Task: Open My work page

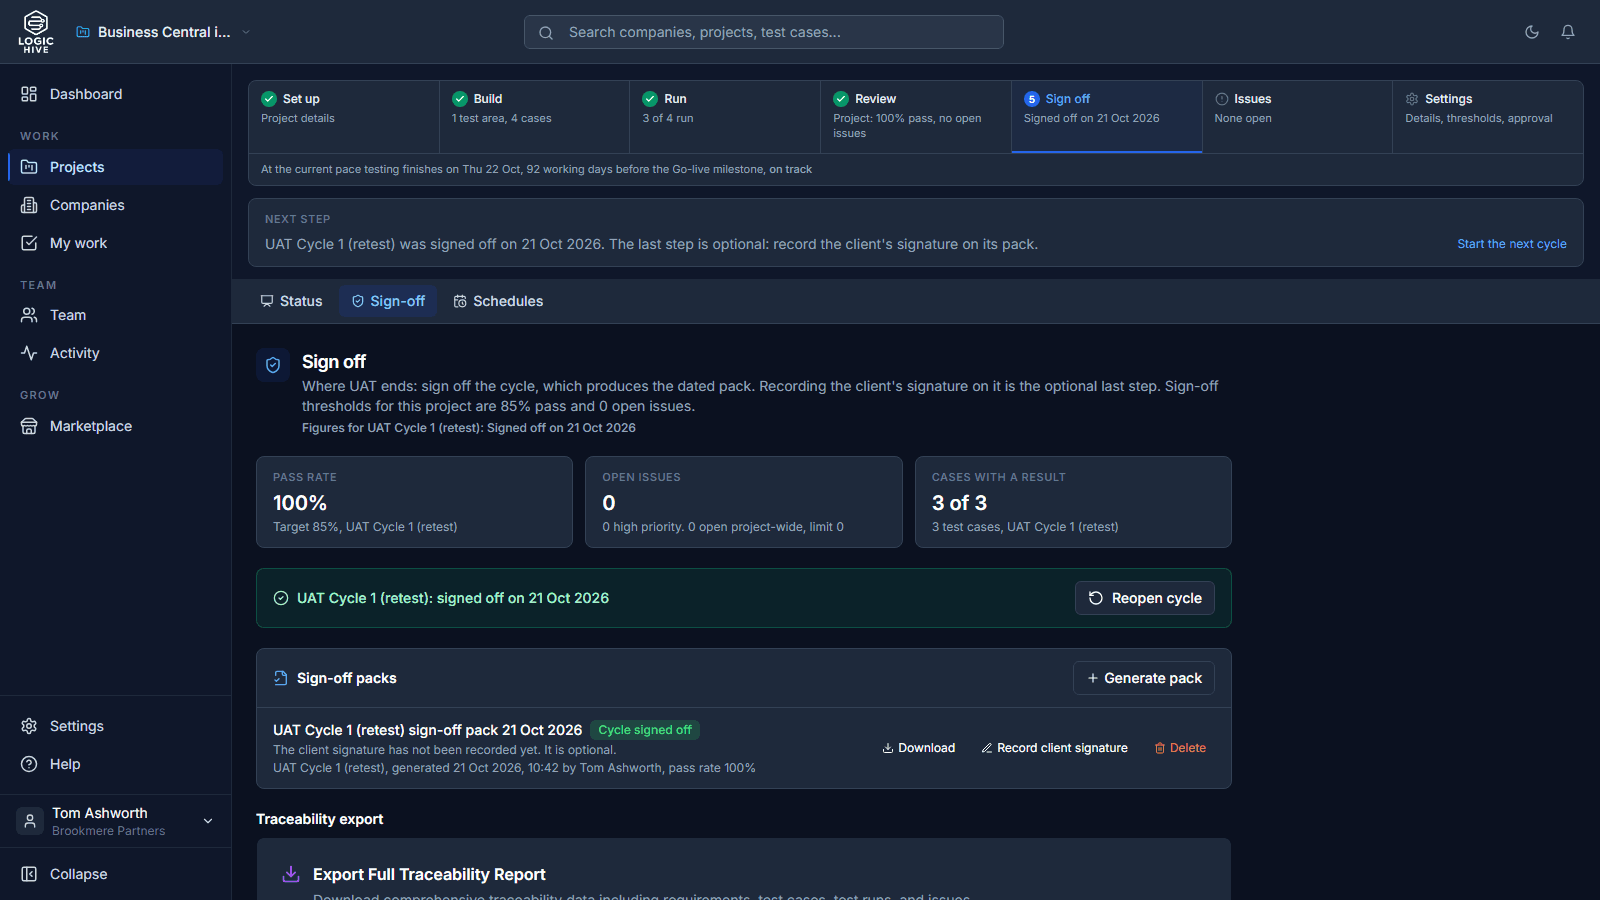Action: click(115, 243)
